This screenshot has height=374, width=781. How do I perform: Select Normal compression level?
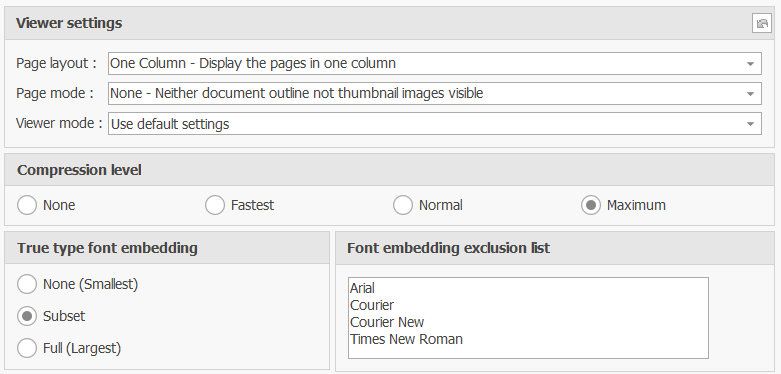point(402,205)
